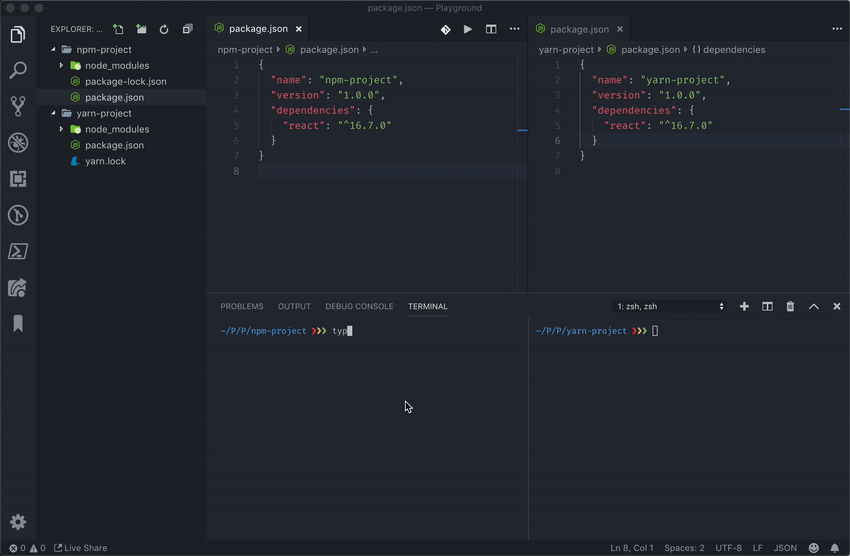Screen dimensions: 850x556
Task: Open More Actions menu of left editor
Action: [x=514, y=29]
